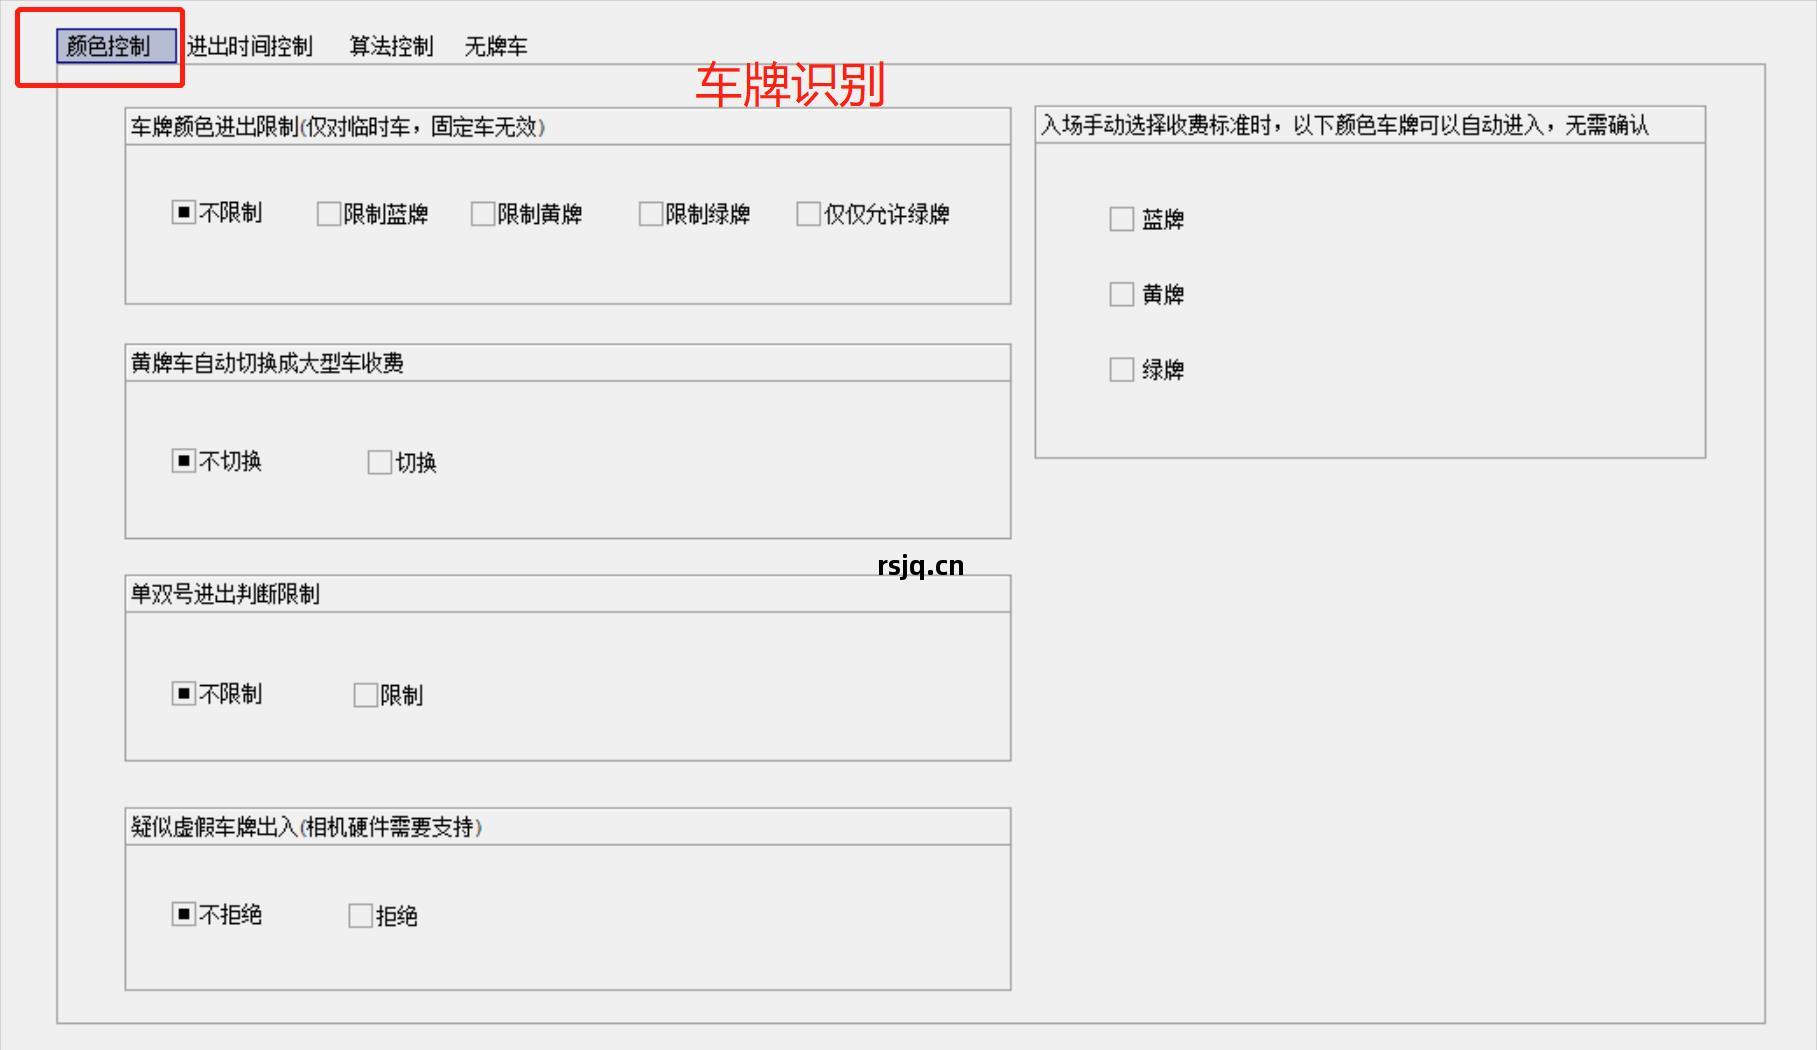This screenshot has width=1817, height=1050.
Task: Select 不切换 in the yellow plate section
Action: [182, 460]
